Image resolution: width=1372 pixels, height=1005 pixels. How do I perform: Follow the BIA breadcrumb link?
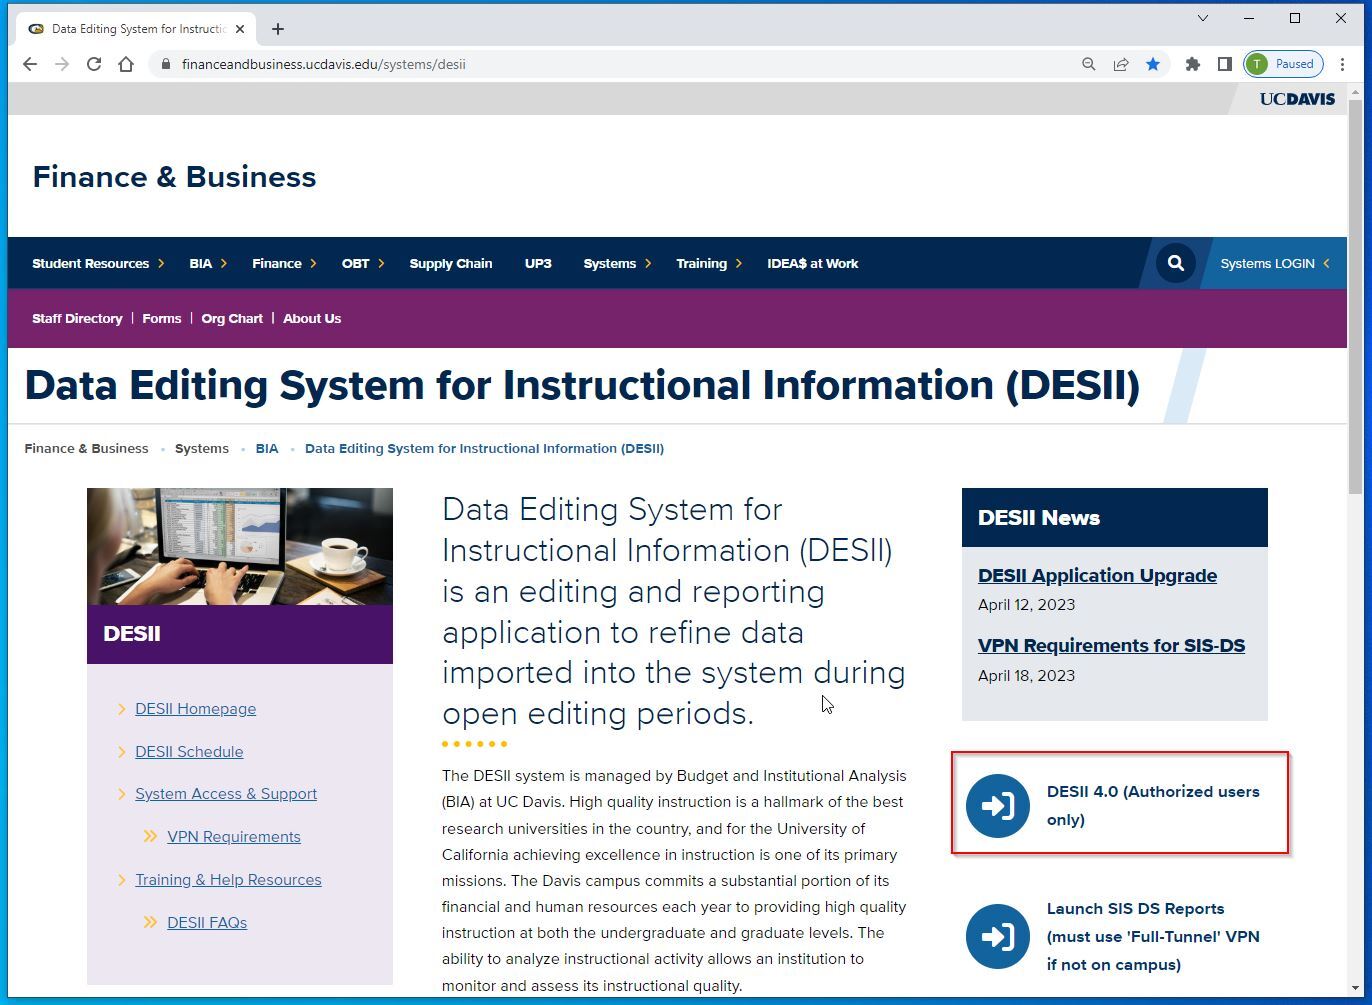point(267,448)
